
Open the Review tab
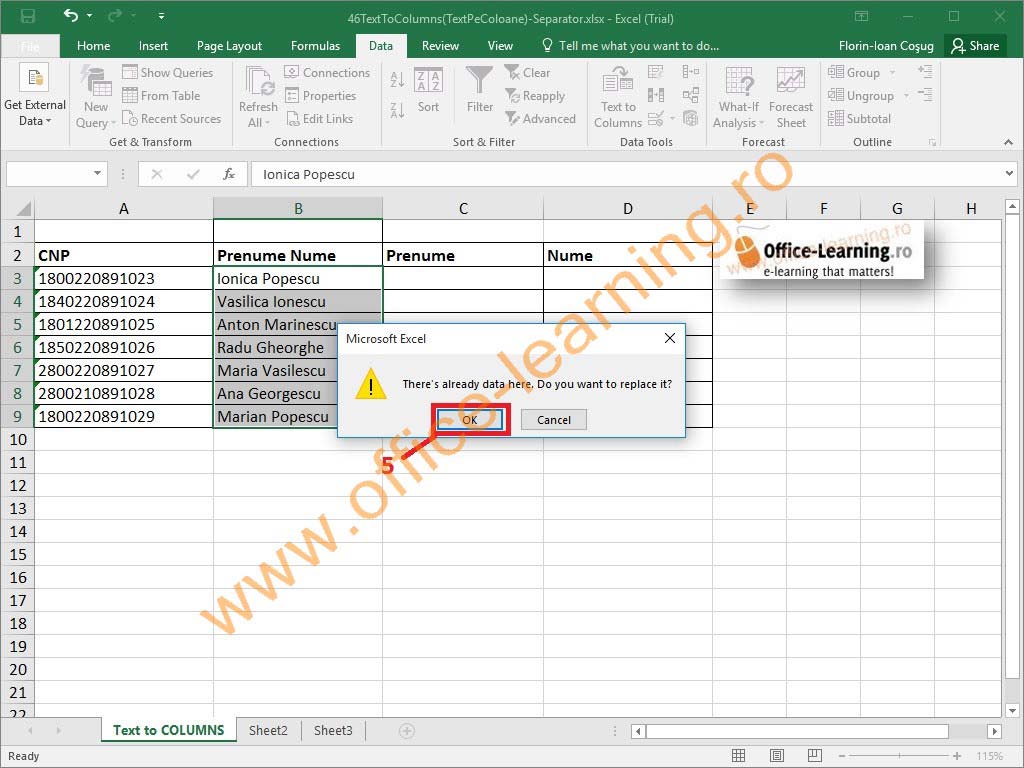point(440,46)
